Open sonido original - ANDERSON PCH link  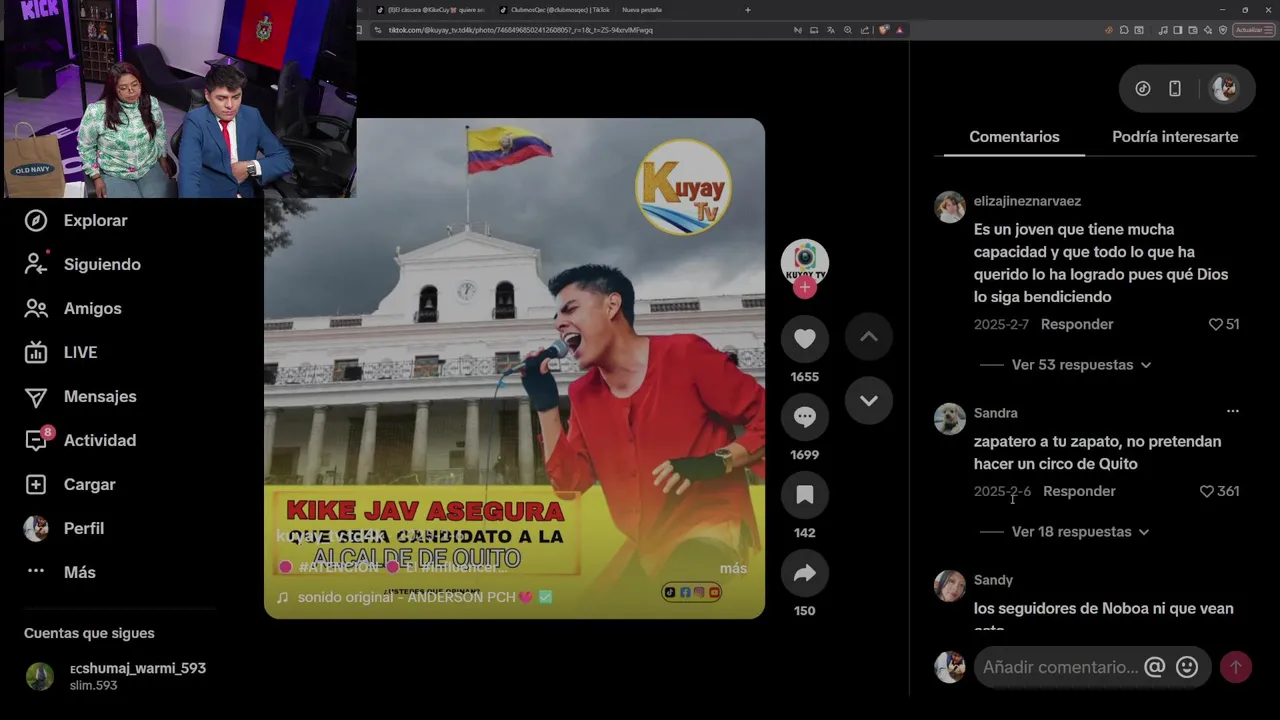[415, 597]
